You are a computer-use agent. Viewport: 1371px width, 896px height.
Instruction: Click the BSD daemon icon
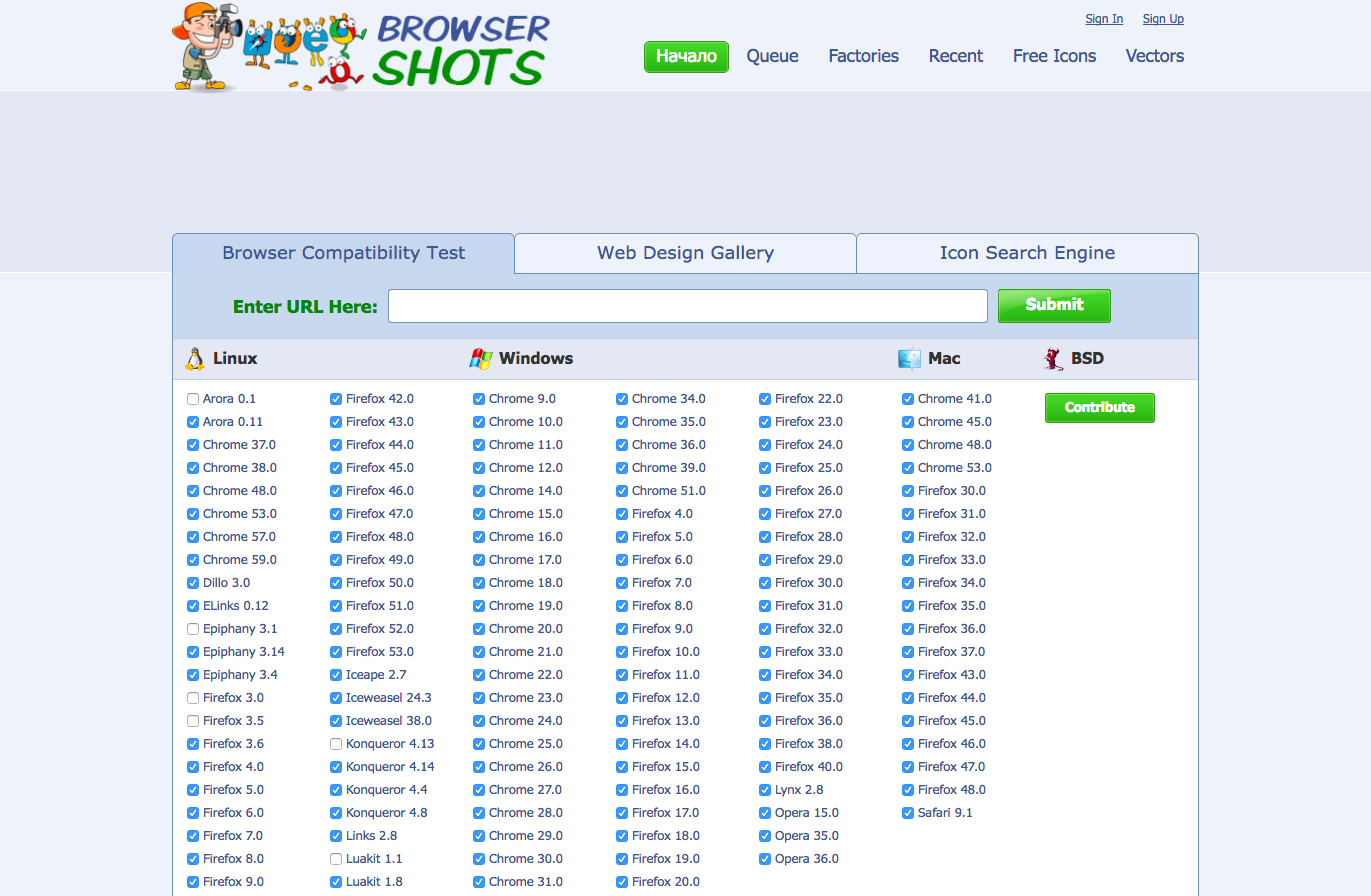pyautogui.click(x=1053, y=359)
